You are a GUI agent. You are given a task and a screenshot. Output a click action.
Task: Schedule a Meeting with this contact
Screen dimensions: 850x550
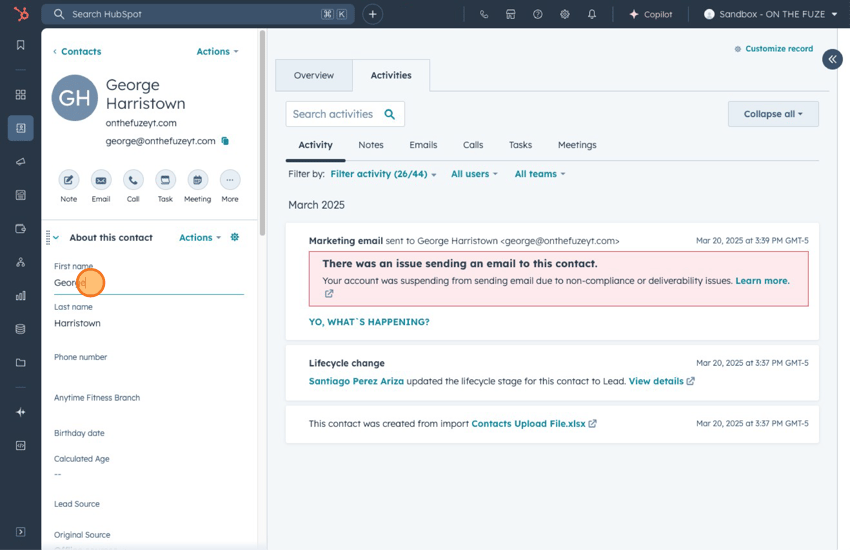click(197, 180)
